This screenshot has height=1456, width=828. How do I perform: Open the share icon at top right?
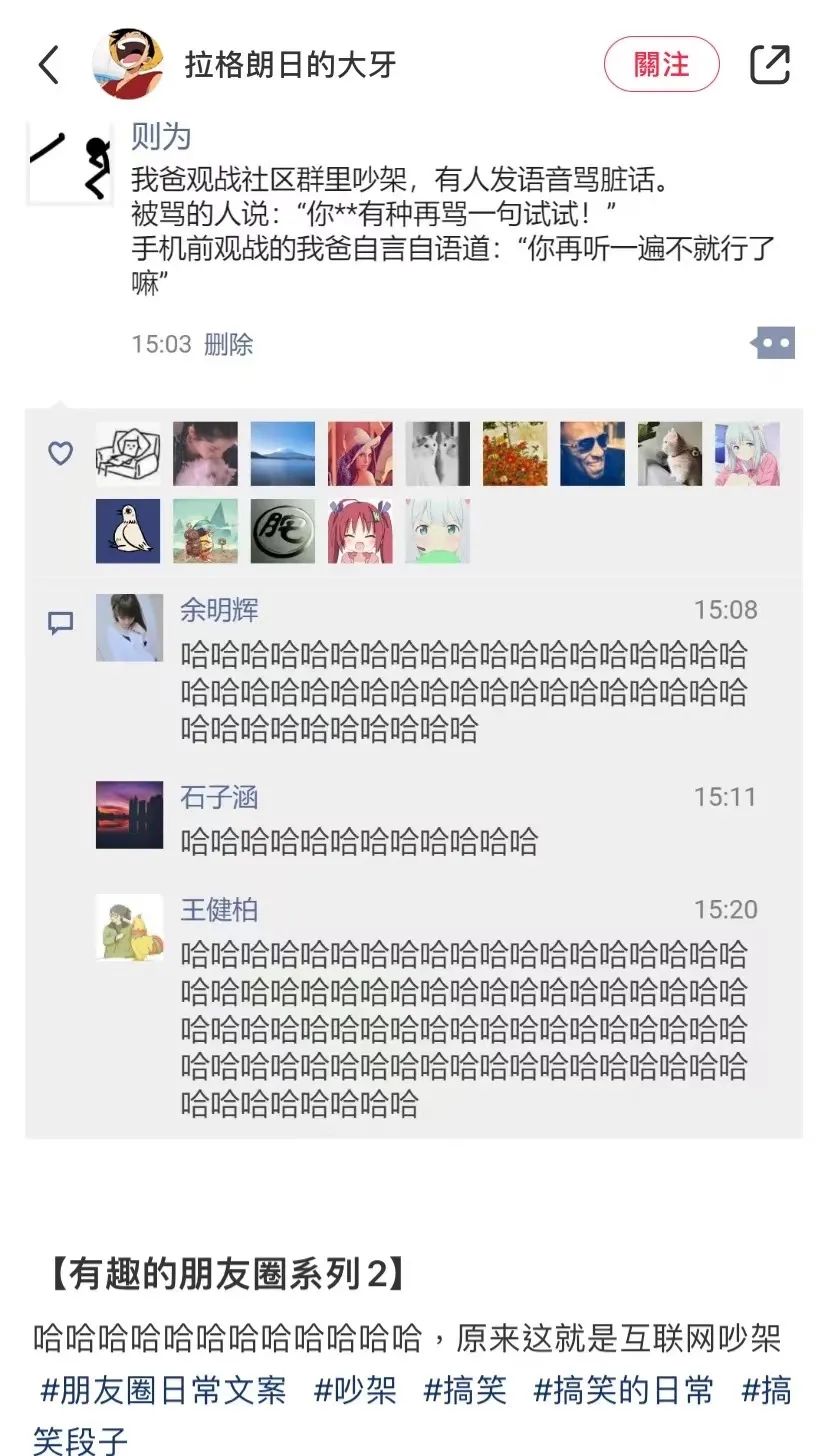tap(770, 65)
